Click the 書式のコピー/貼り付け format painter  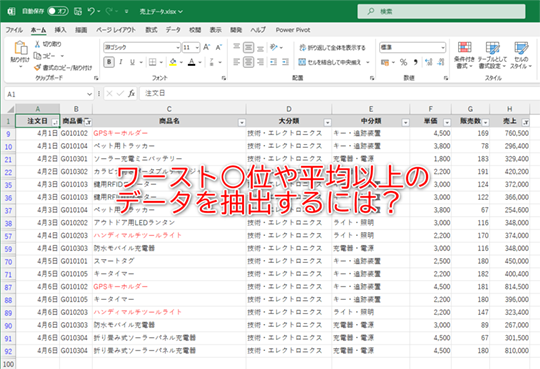(x=63, y=68)
